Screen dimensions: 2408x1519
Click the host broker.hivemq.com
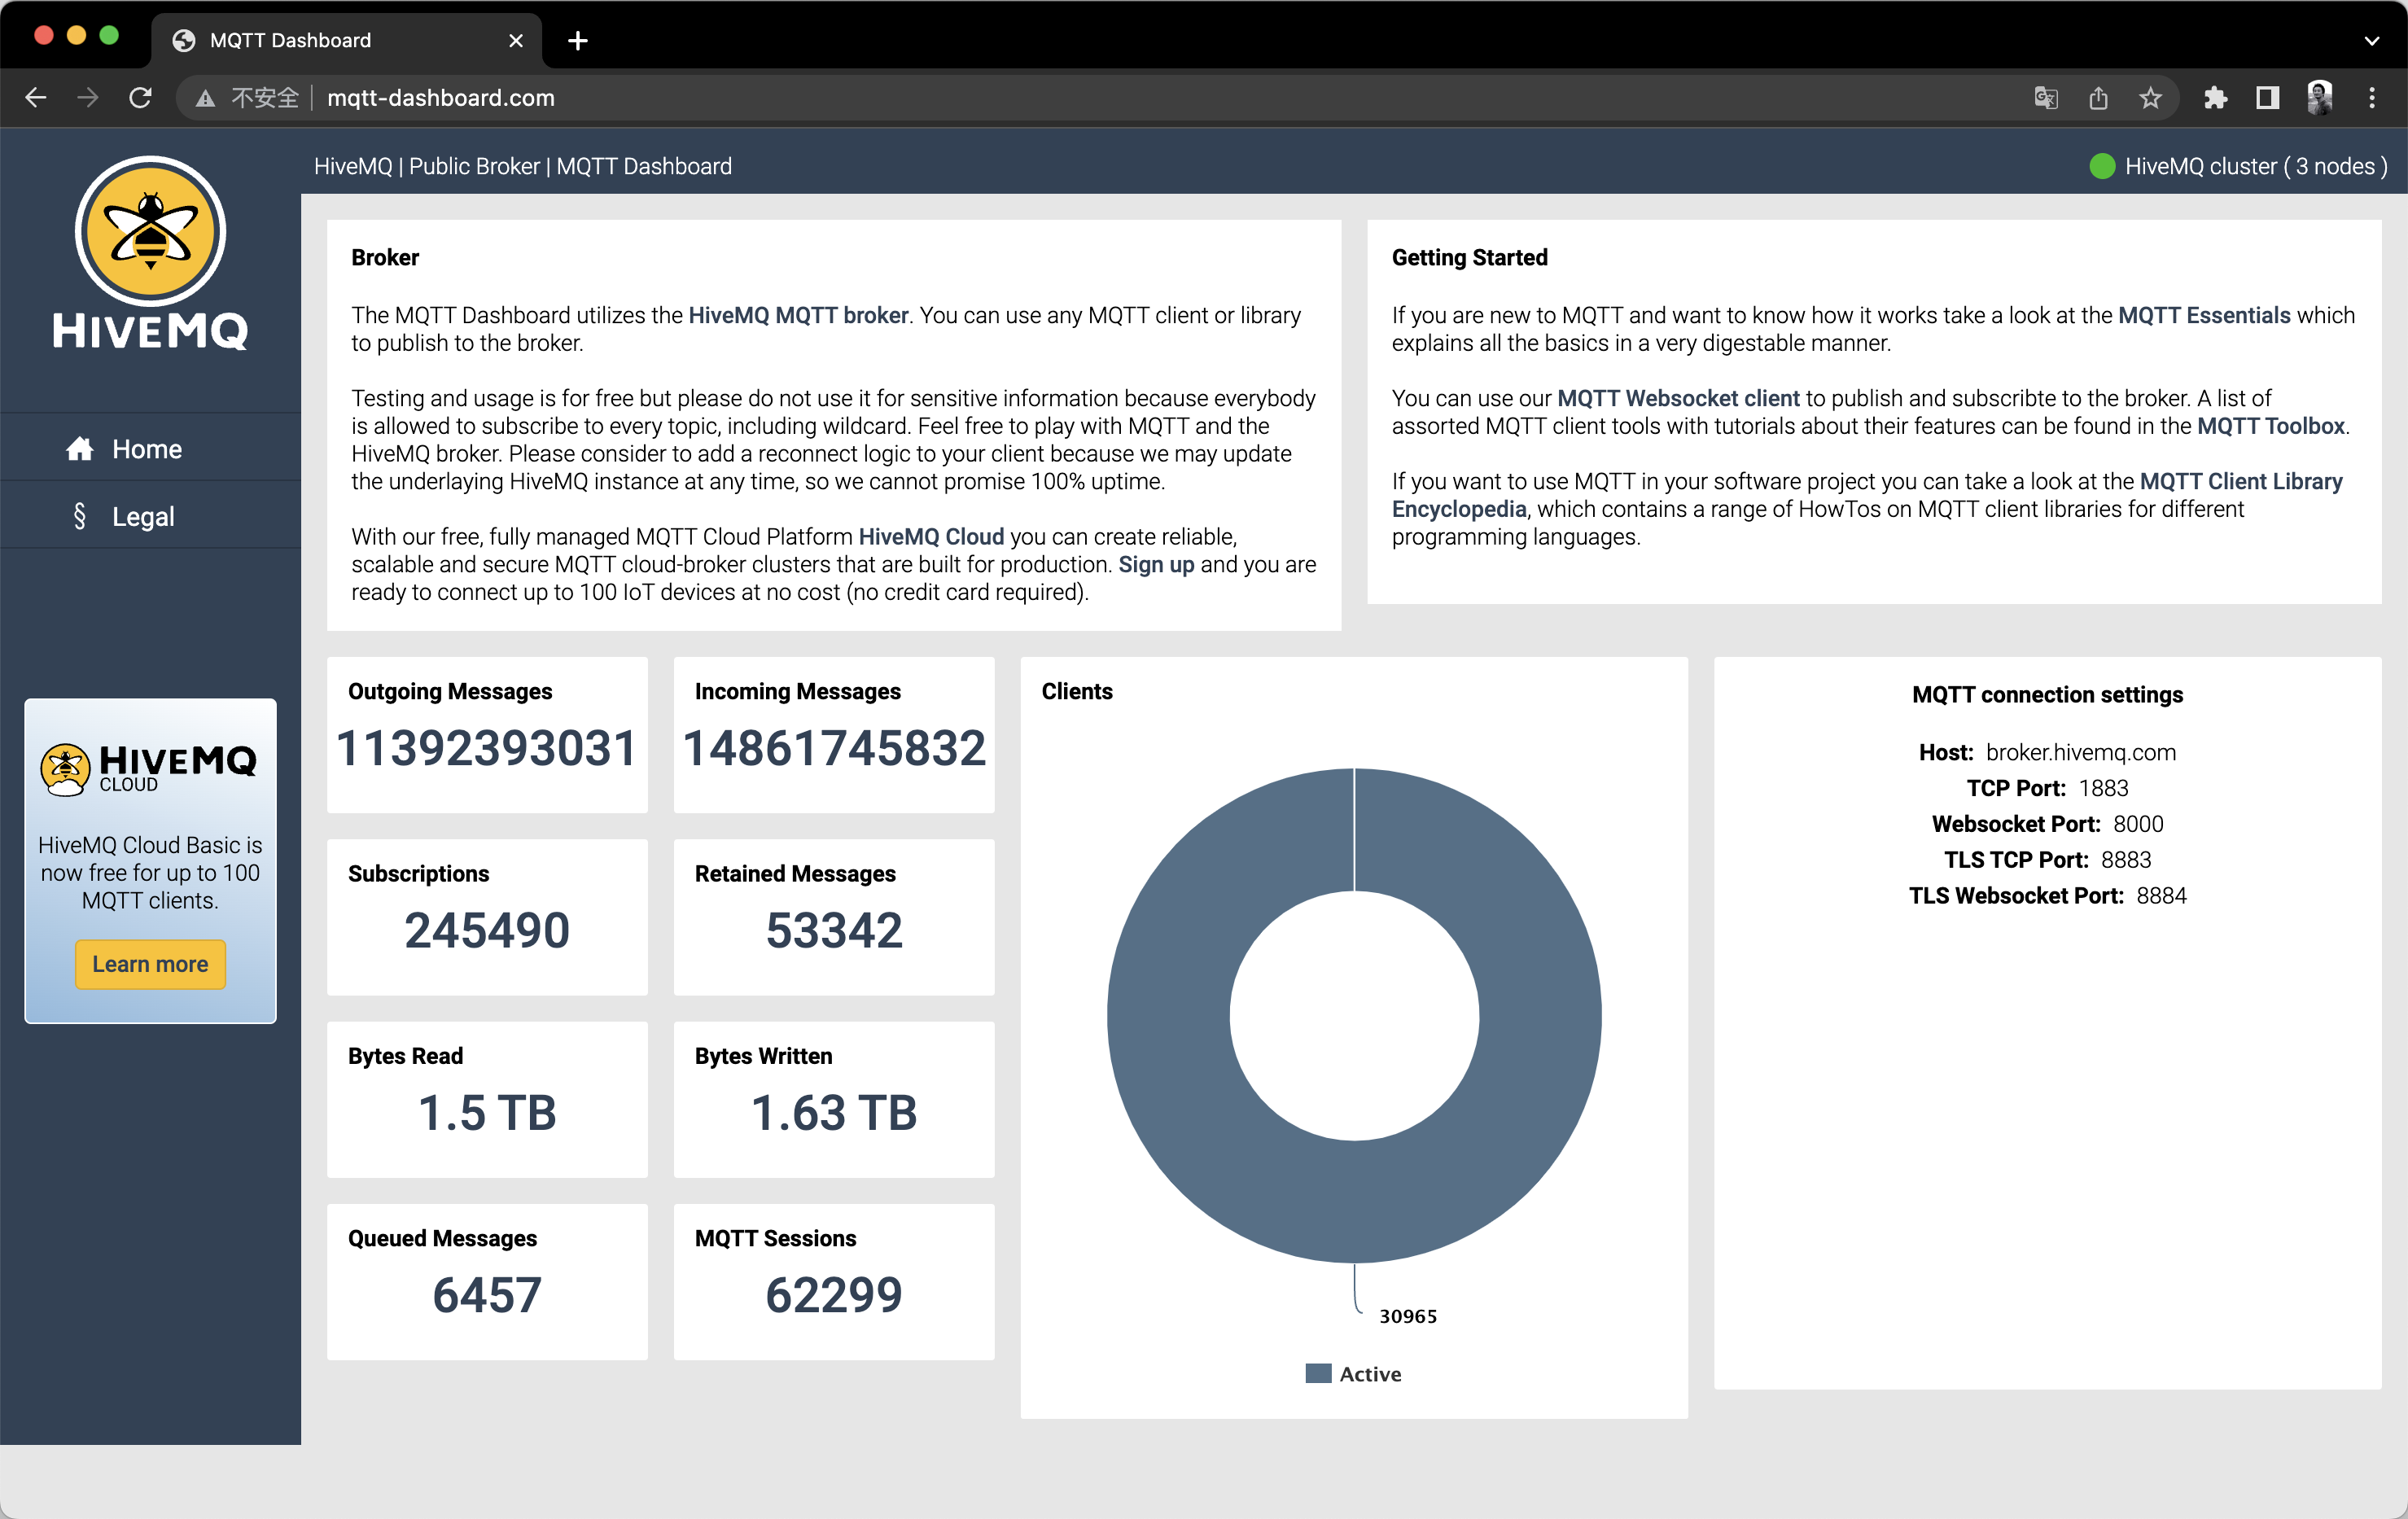[x=2080, y=752]
